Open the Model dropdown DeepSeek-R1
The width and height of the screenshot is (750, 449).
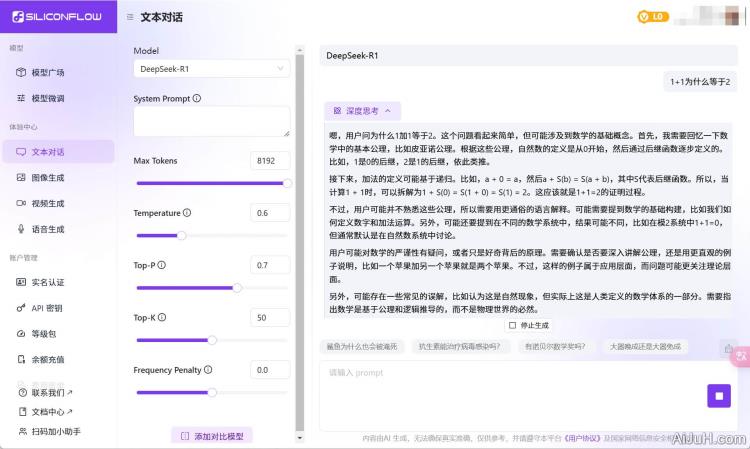click(211, 69)
